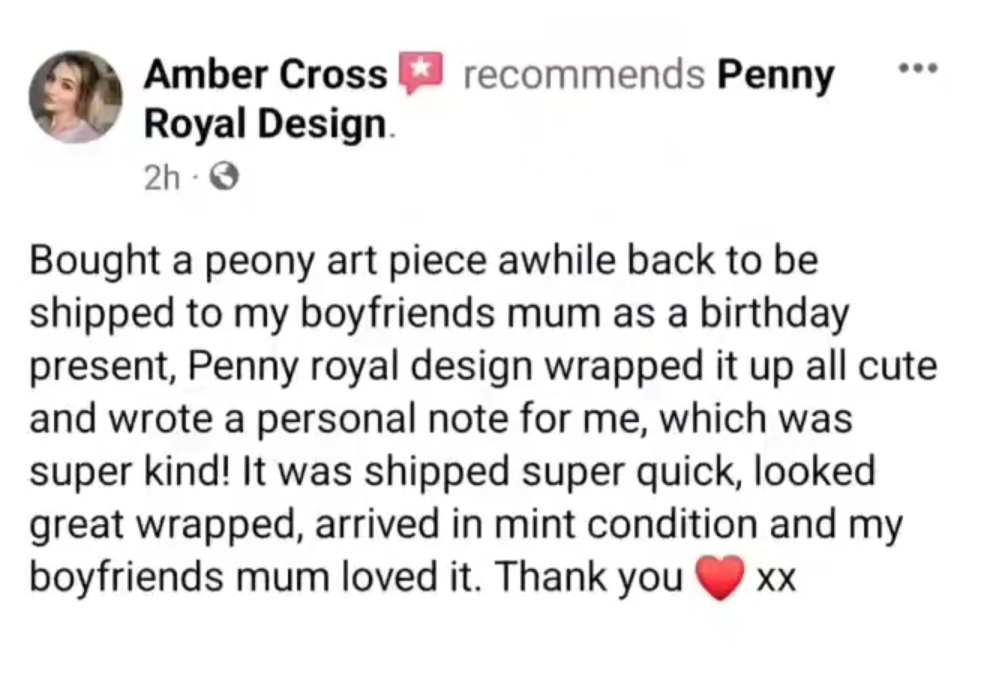993x688 pixels.
Task: Click the 'xx' after the heart emoji
Action: pyautogui.click(x=776, y=579)
